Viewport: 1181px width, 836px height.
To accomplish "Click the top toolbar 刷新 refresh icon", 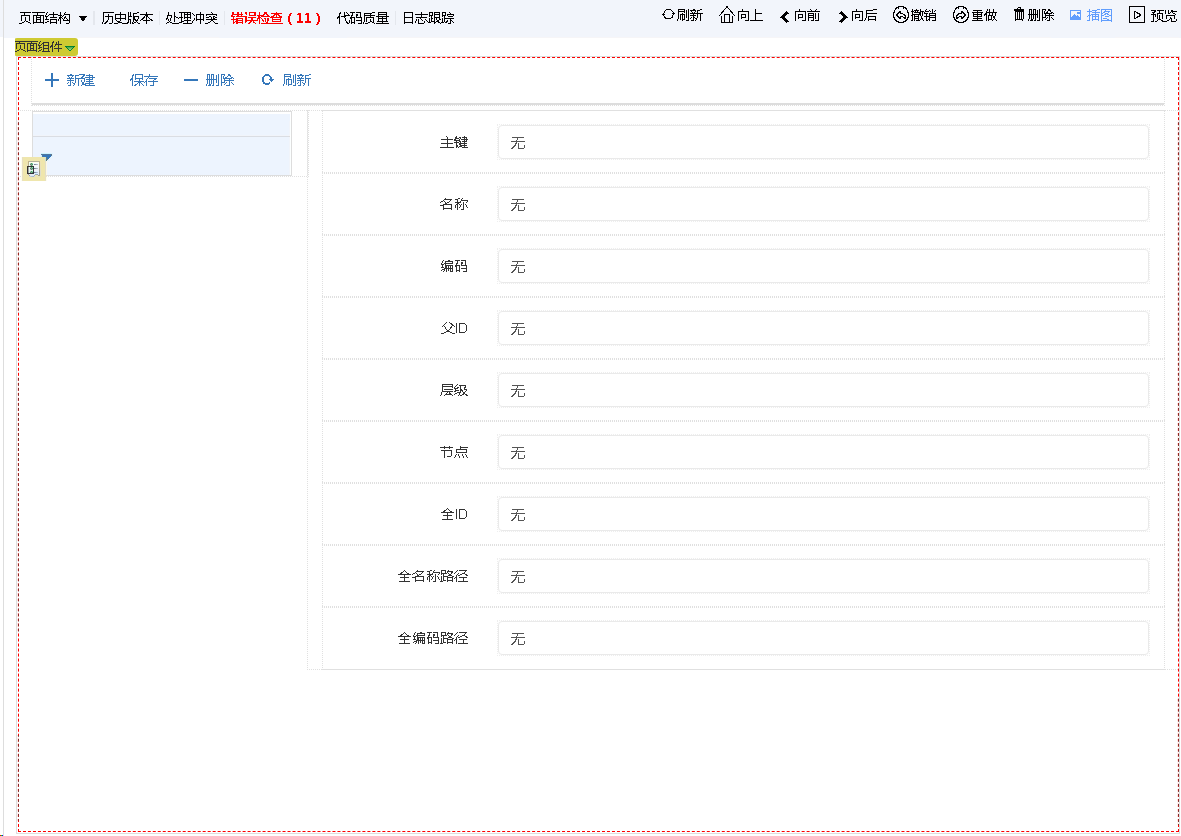I will pyautogui.click(x=668, y=15).
